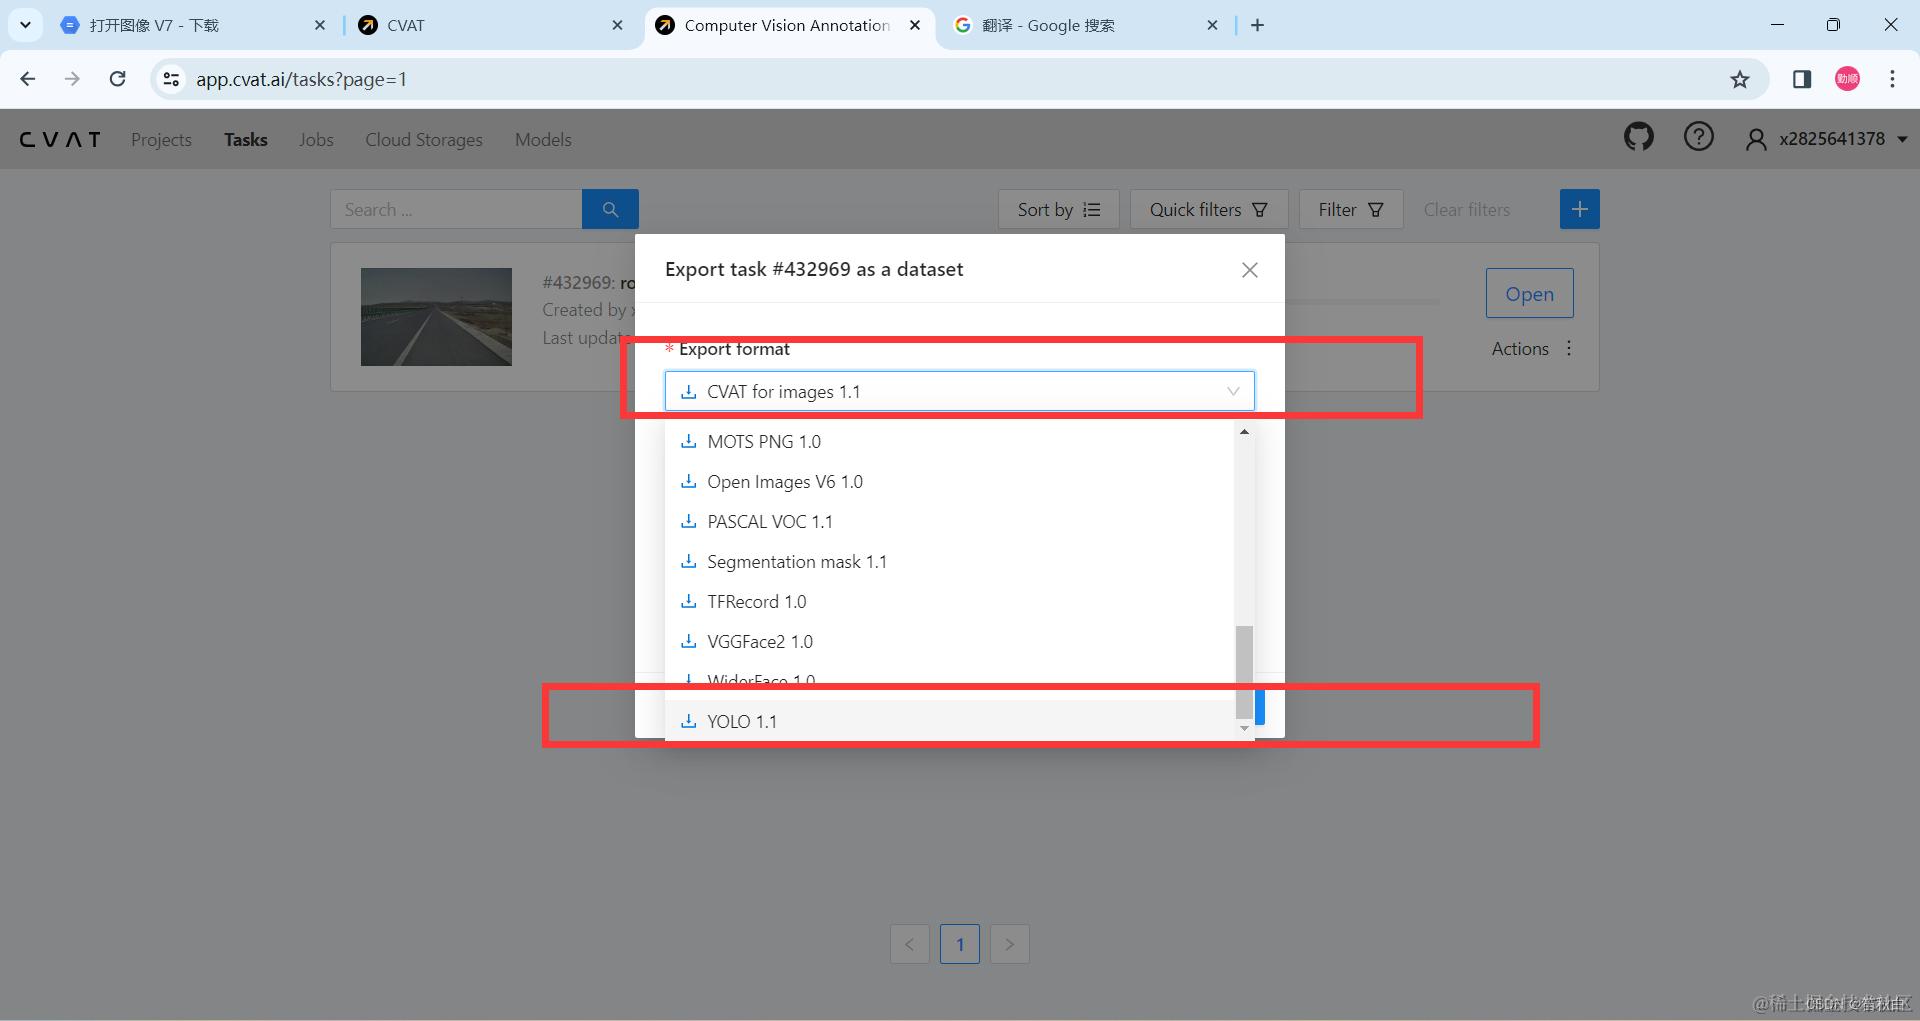Go to the Tasks tab
The height and width of the screenshot is (1021, 1920).
point(245,139)
